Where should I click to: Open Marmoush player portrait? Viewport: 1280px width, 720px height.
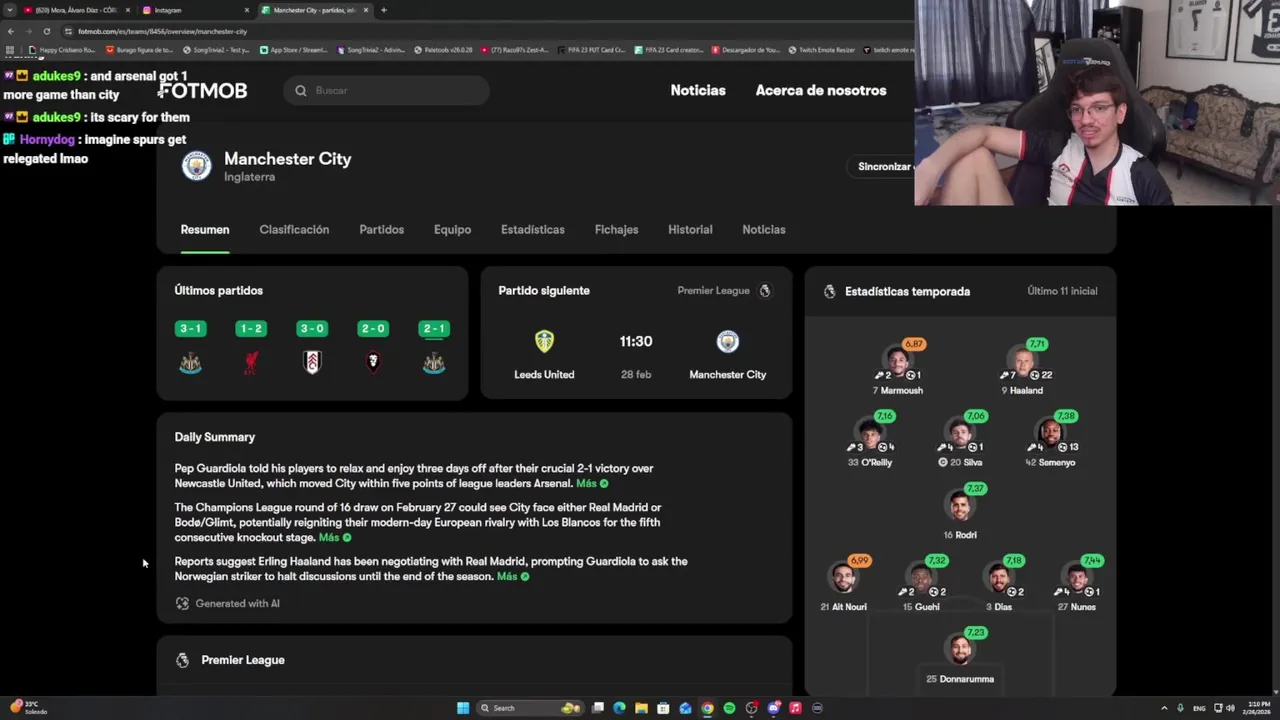(x=898, y=358)
